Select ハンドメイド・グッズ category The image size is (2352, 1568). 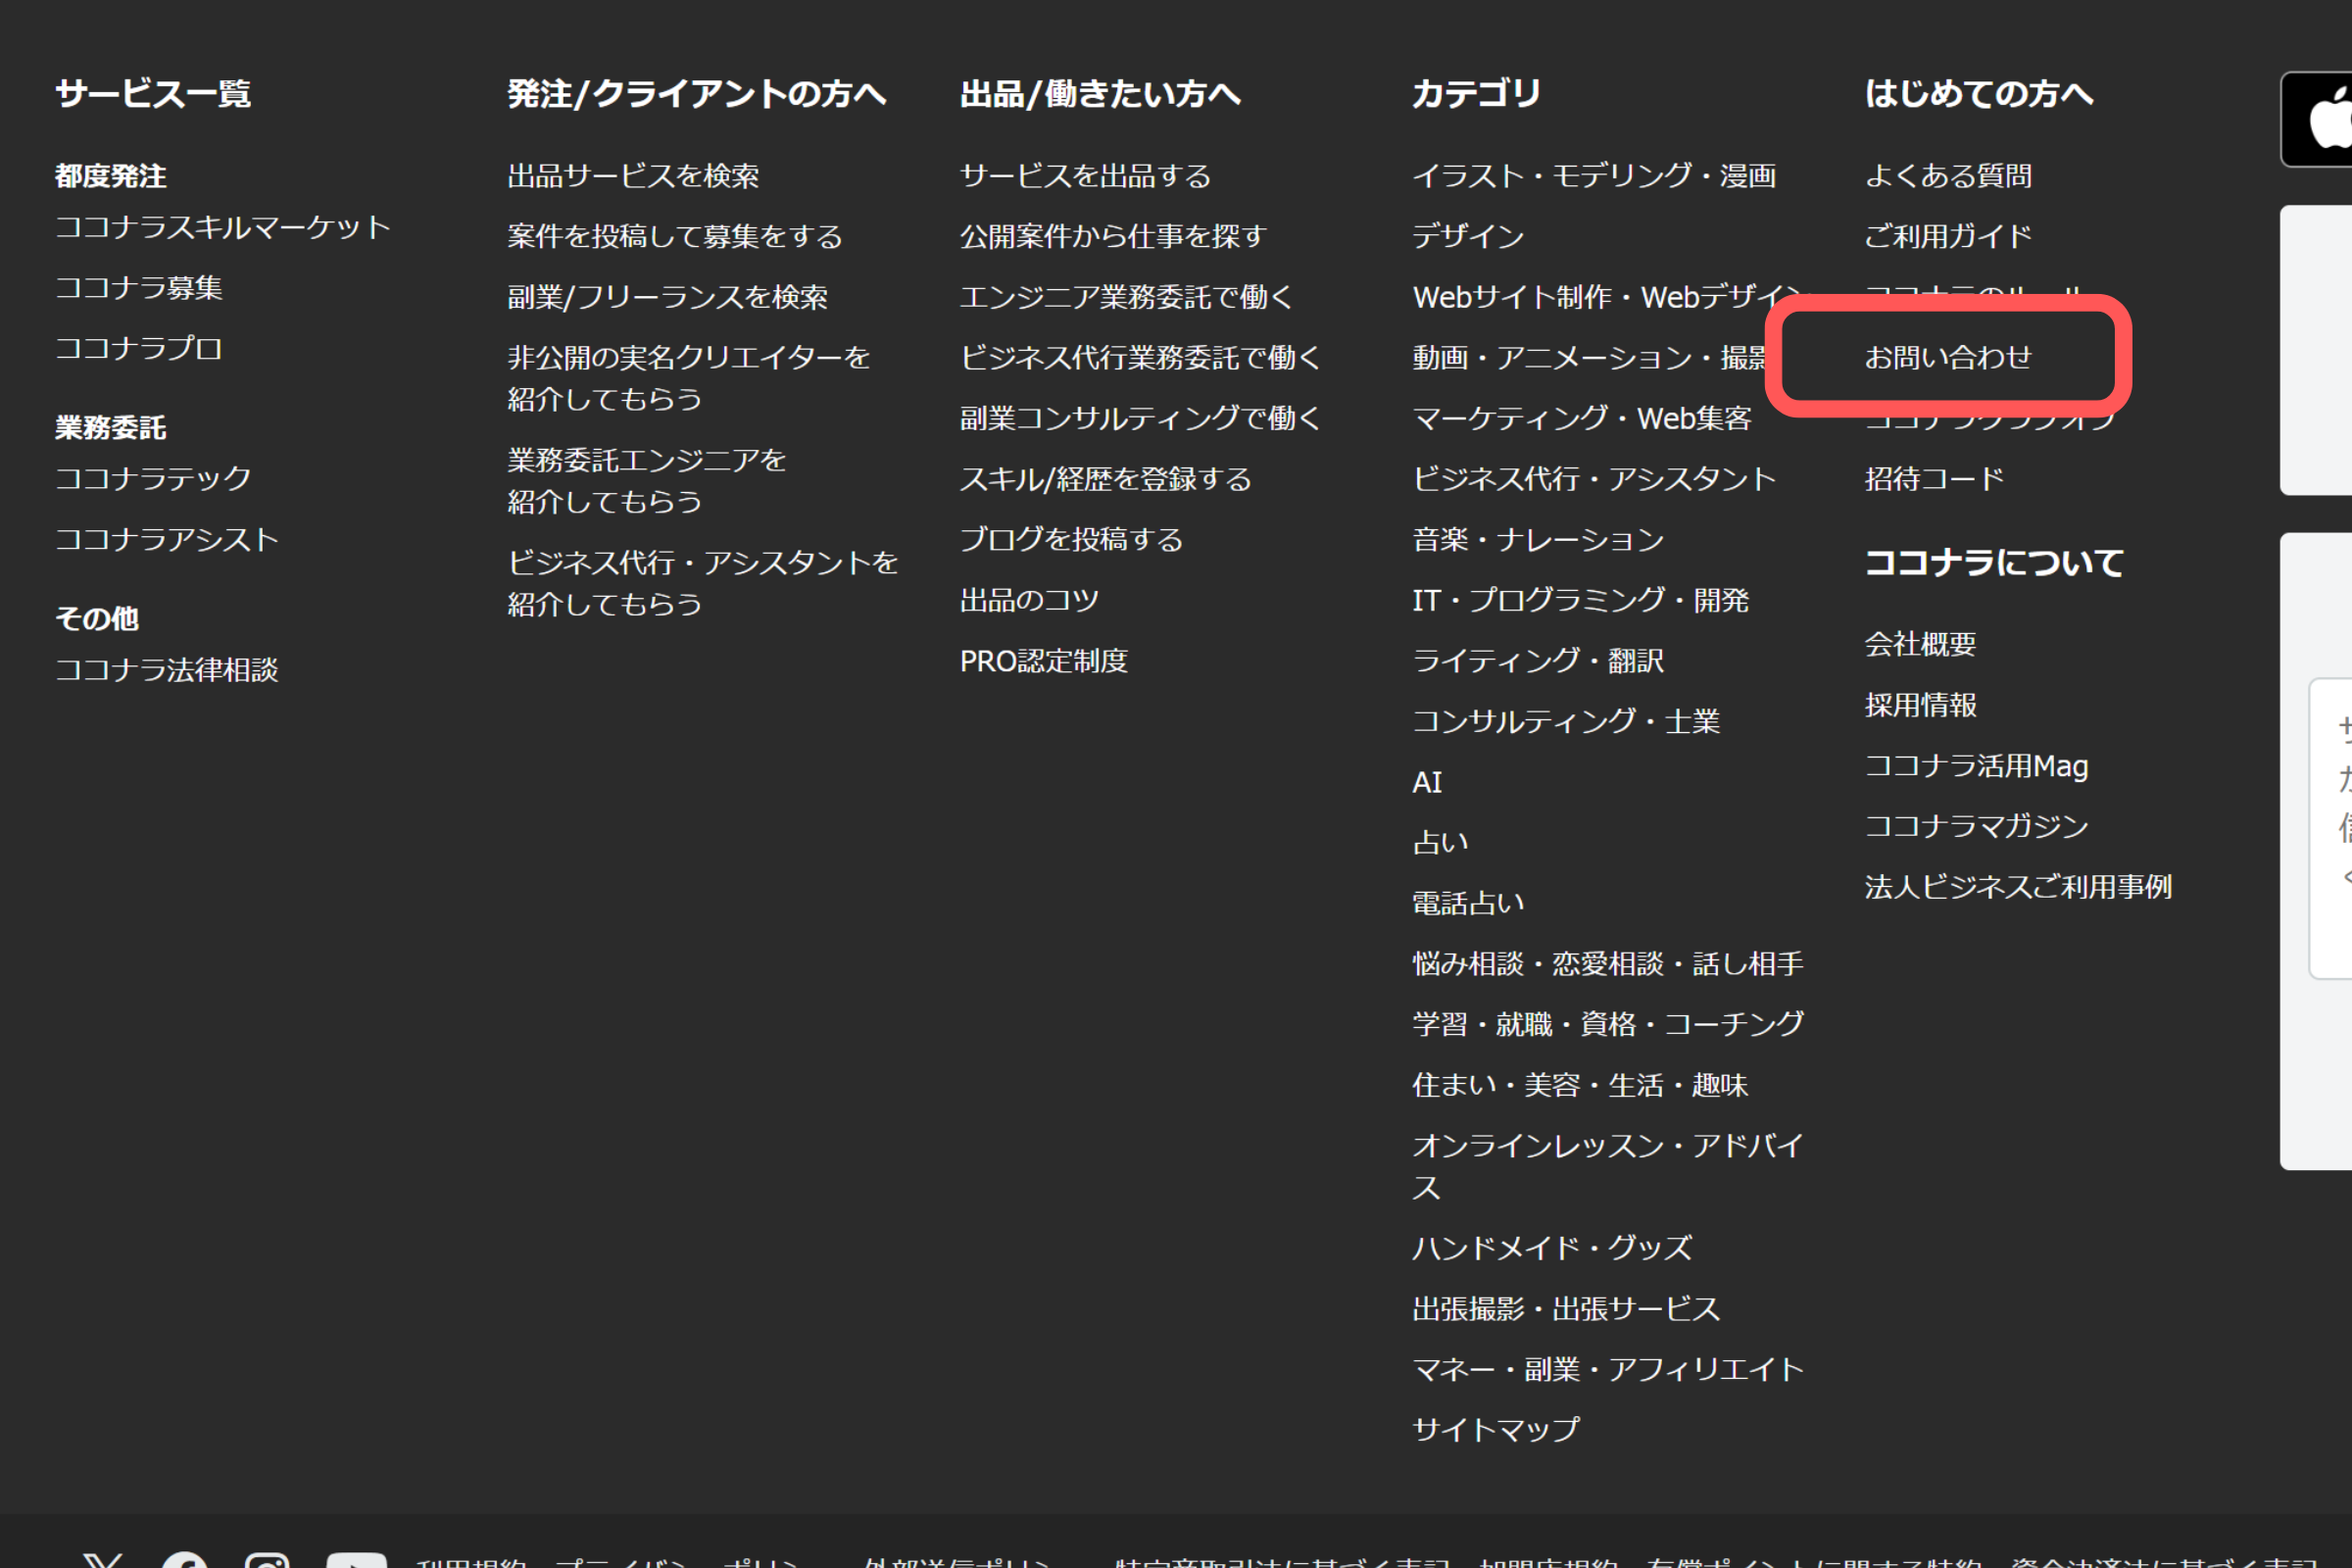coord(1552,1248)
